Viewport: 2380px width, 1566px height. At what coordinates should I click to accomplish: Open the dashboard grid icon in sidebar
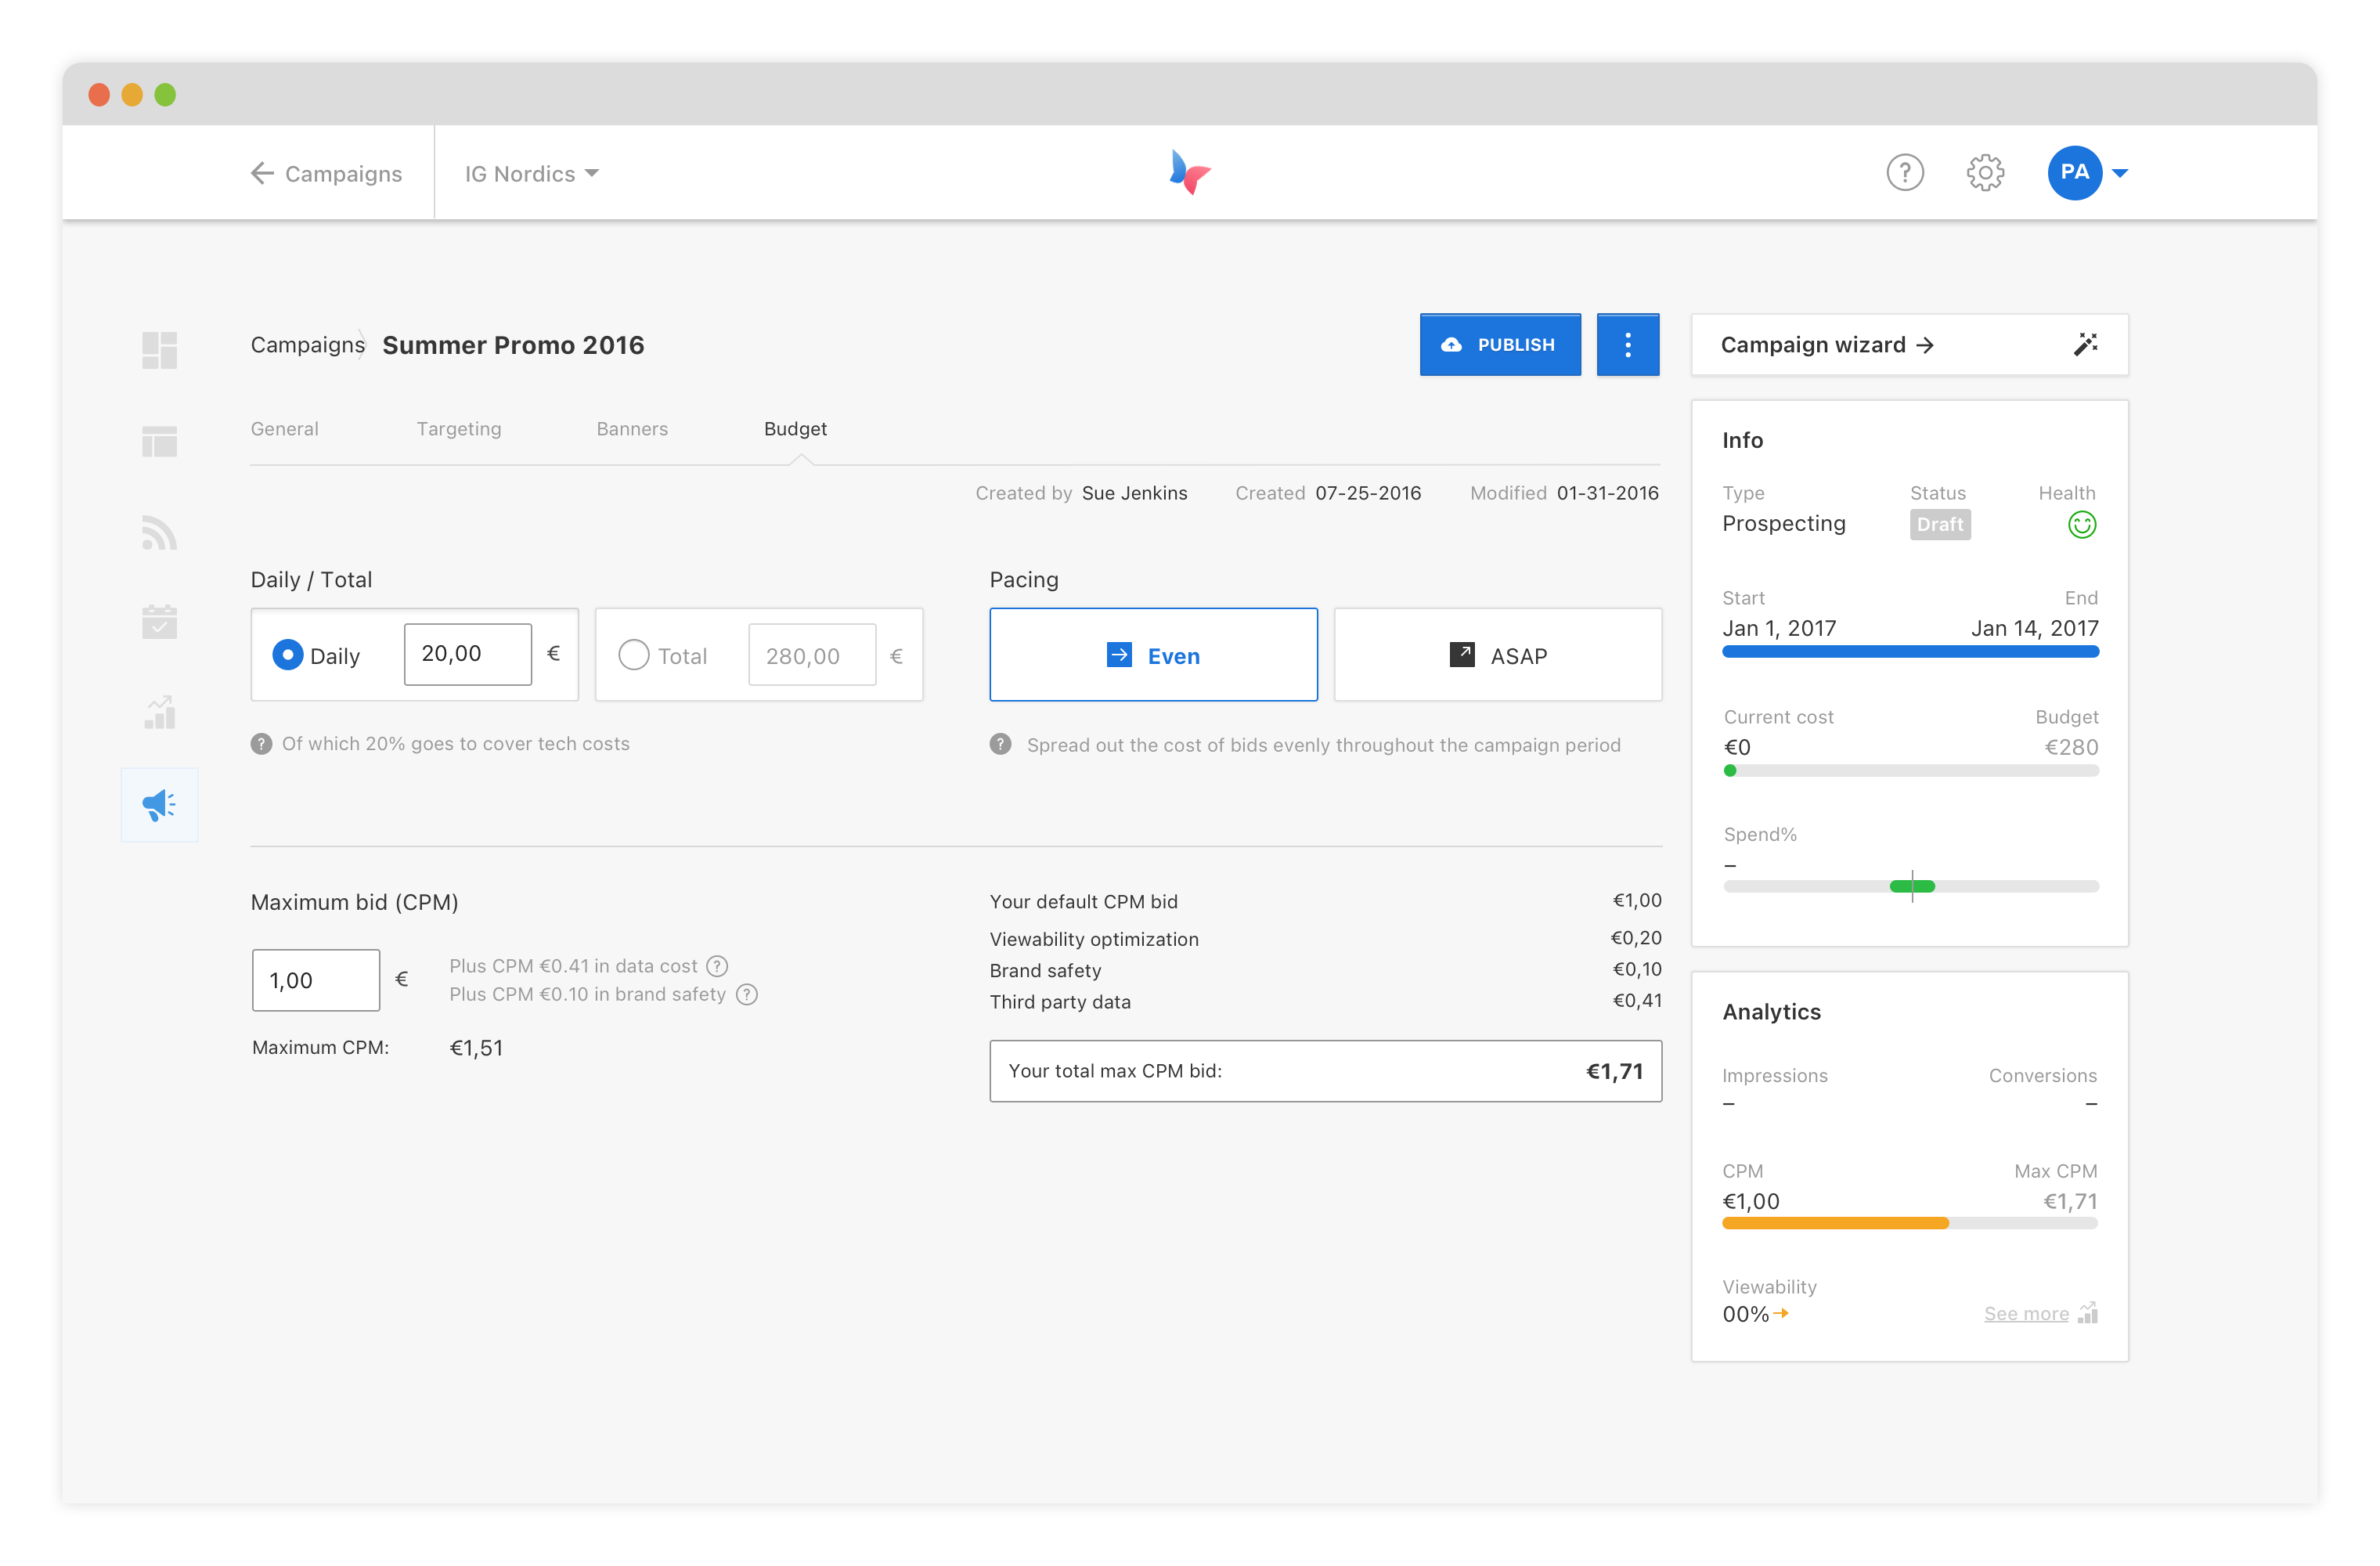(159, 350)
